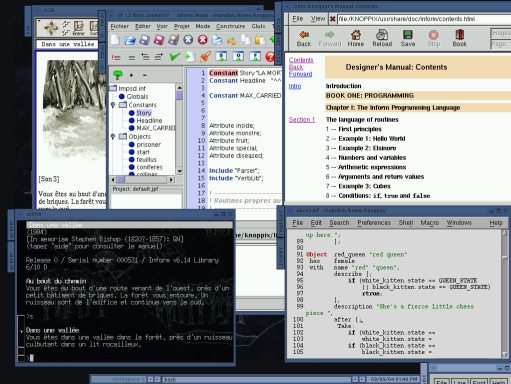Click the New file icon in JIF toolbar
Viewport: 511px width, 384px height.
115,40
